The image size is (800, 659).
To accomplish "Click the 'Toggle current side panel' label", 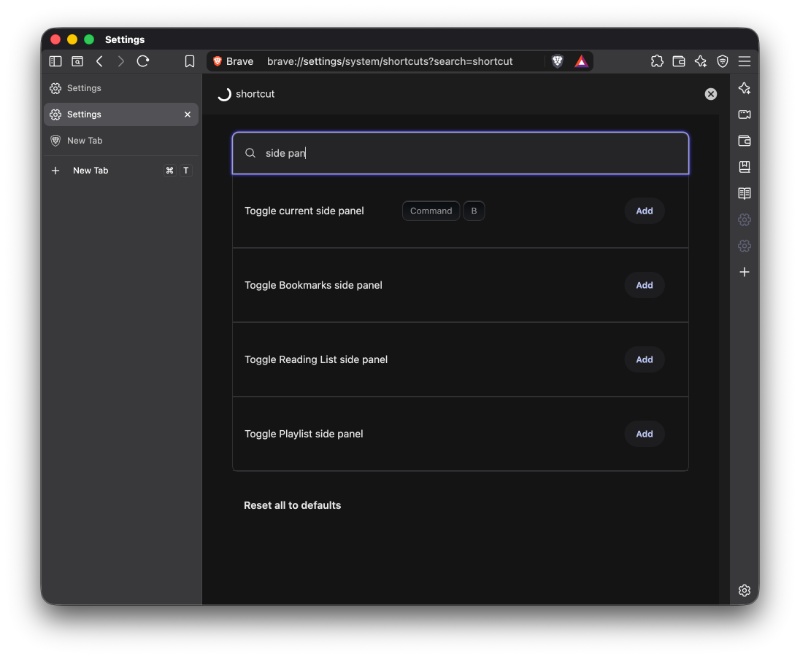I will pos(304,211).
